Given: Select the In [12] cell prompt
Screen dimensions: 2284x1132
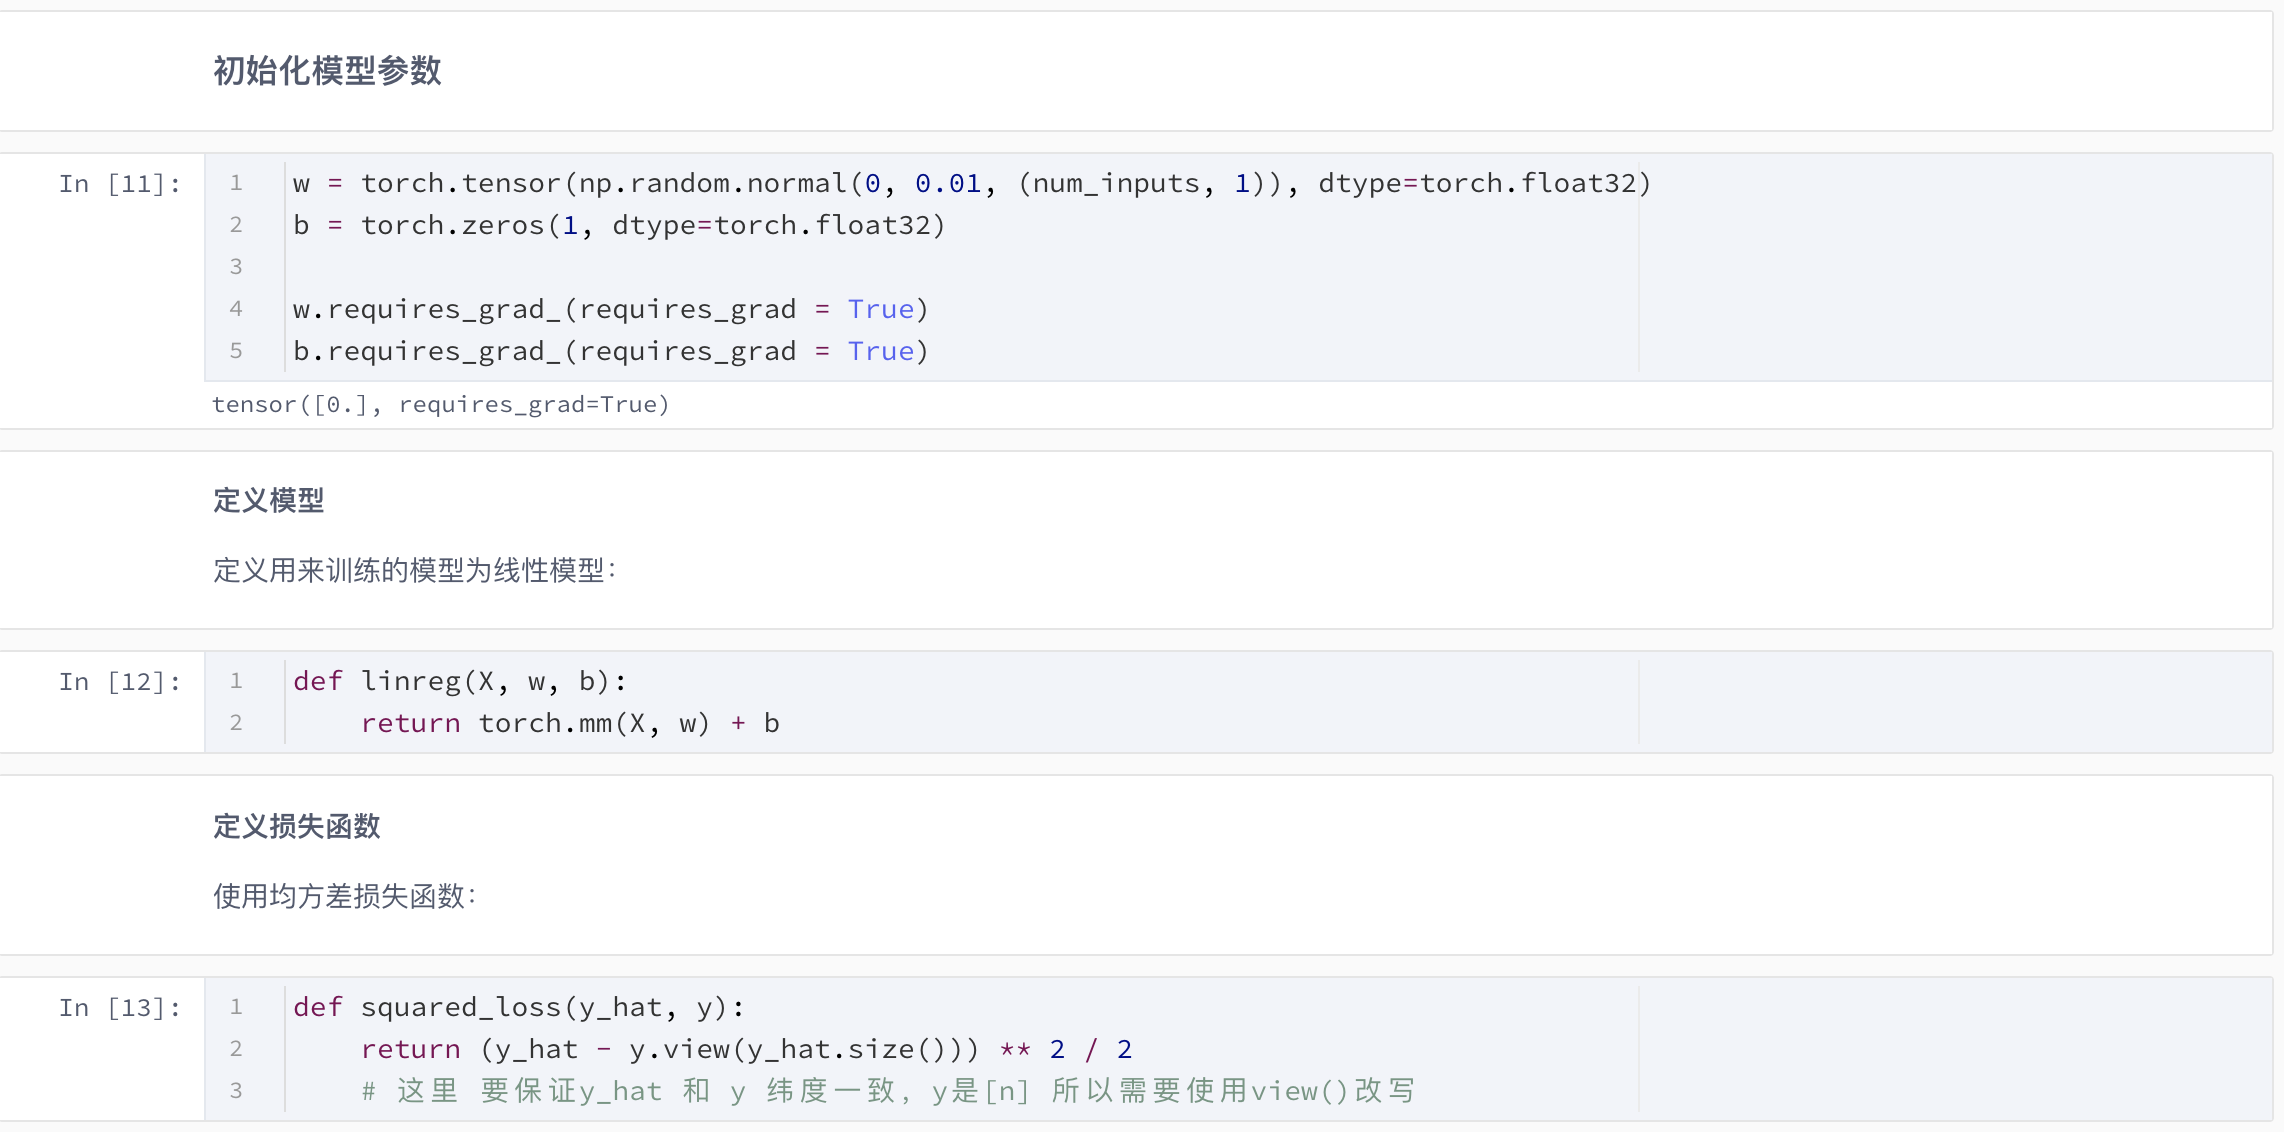Looking at the screenshot, I should tap(119, 682).
